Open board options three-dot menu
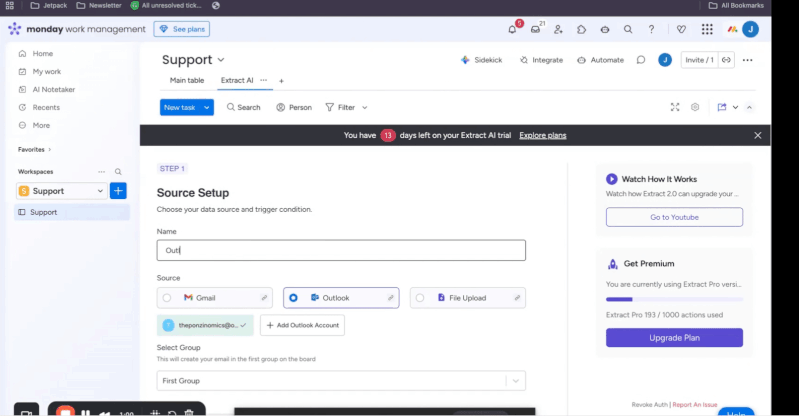This screenshot has height=416, width=799. point(748,60)
